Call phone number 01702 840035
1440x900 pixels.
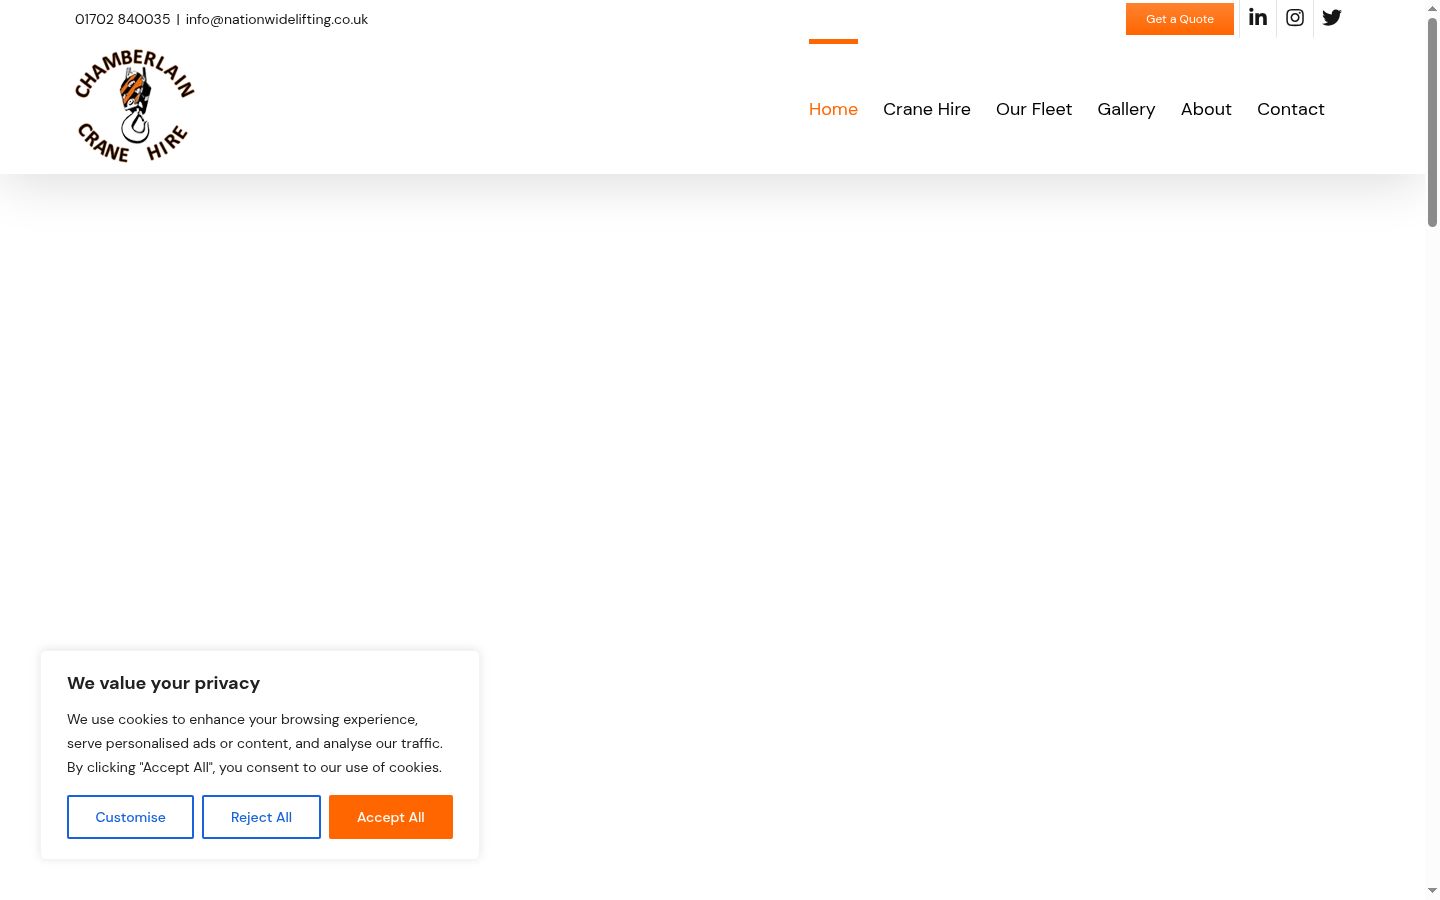point(123,19)
